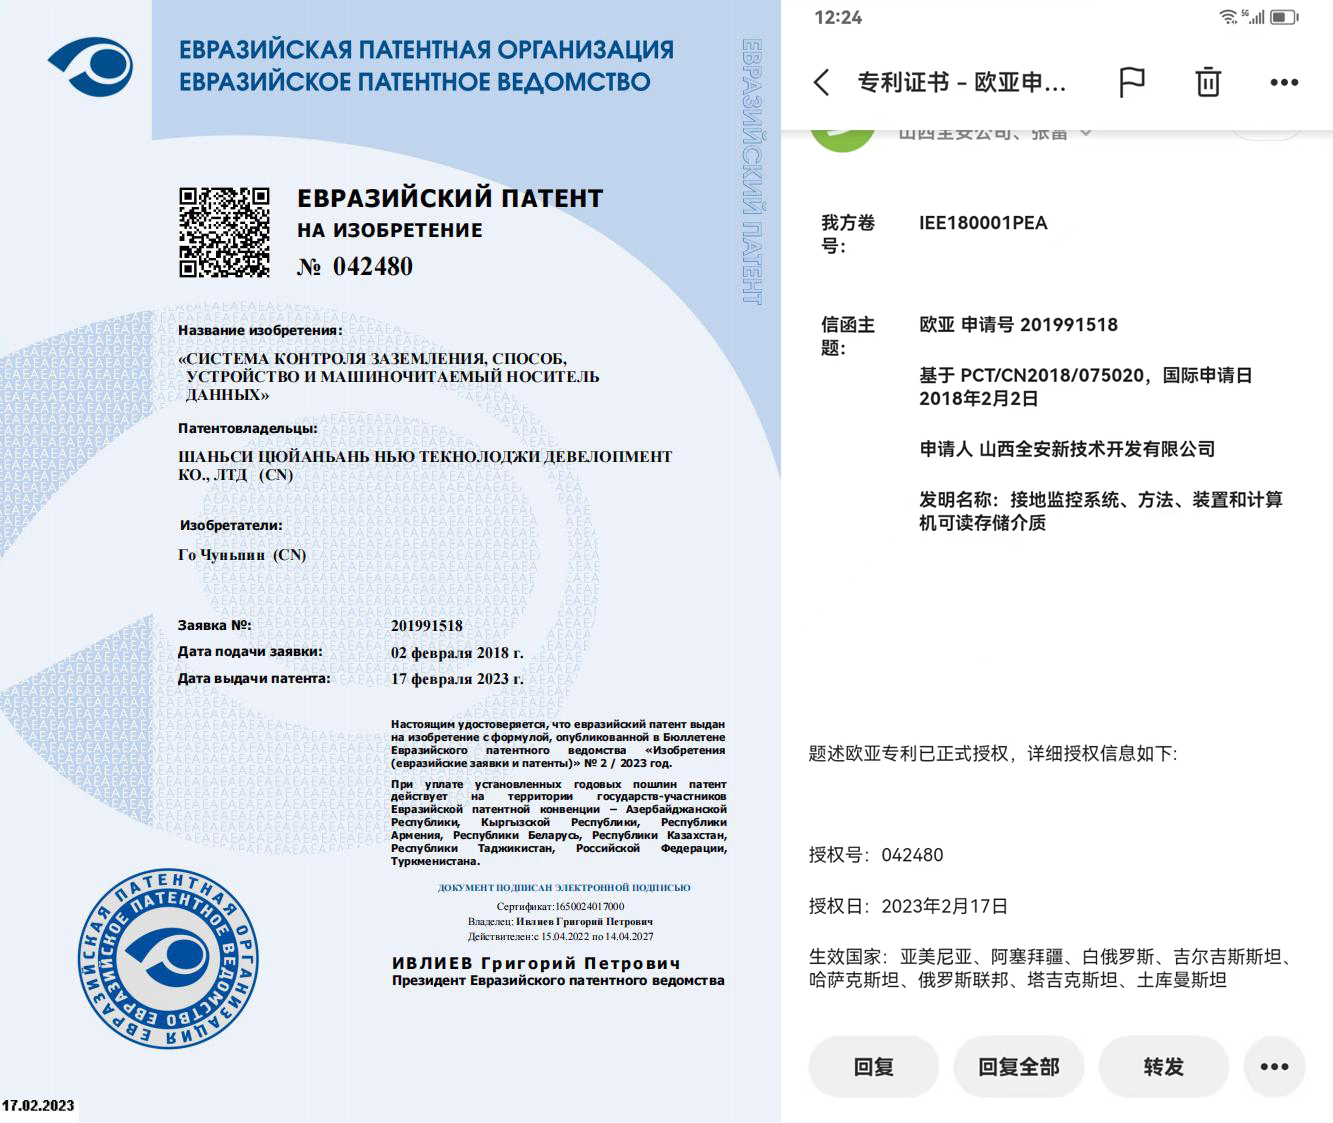The height and width of the screenshot is (1123, 1333).
Task: Select text 欧亚 申请号 201991518
Action: 1018,324
